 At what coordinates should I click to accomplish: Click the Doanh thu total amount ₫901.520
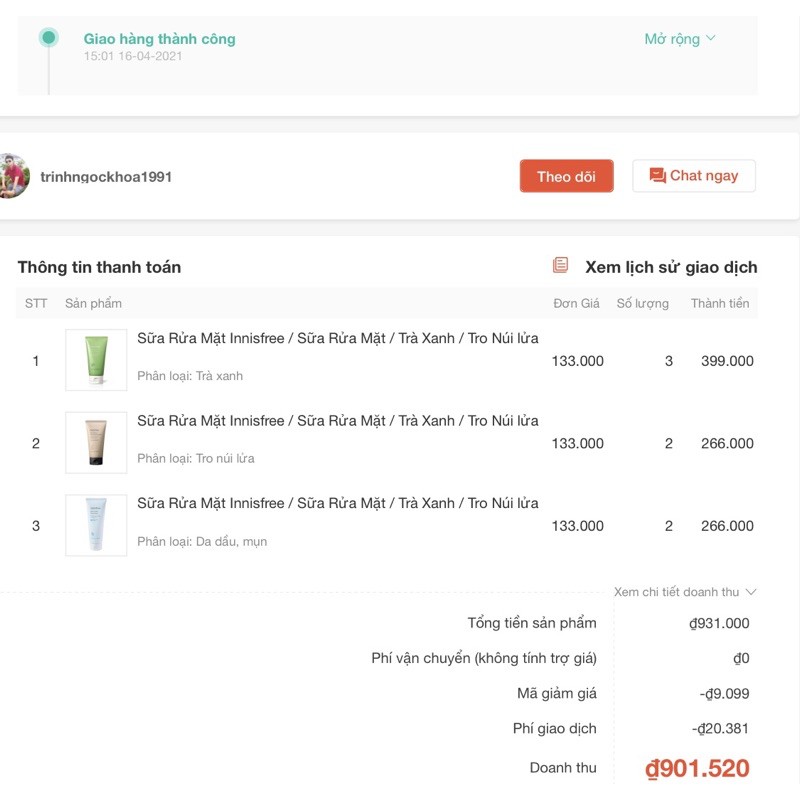point(697,768)
